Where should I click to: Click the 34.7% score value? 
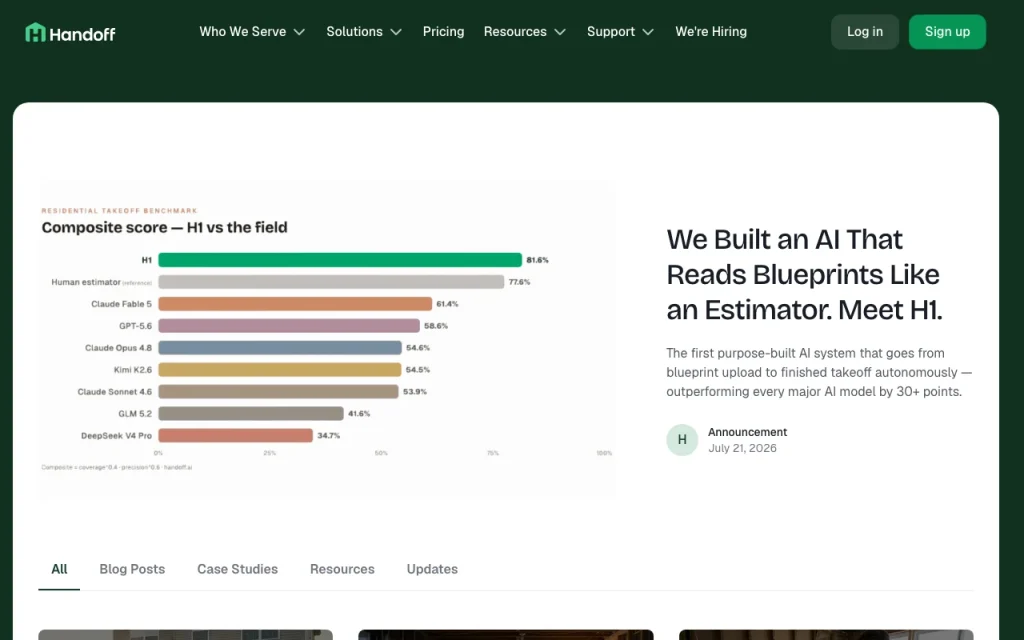click(x=328, y=436)
